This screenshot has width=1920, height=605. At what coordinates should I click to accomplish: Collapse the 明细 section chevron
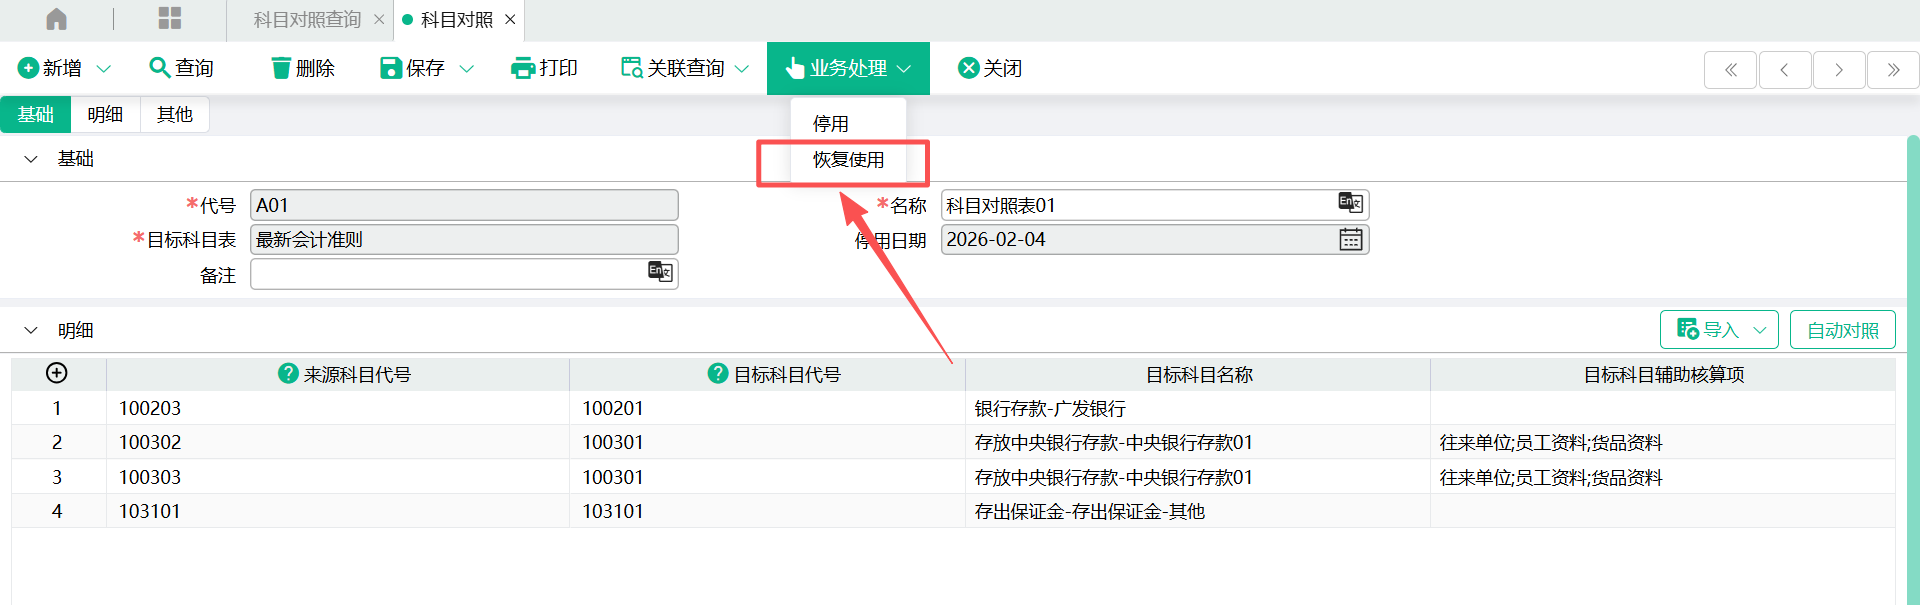click(31, 330)
